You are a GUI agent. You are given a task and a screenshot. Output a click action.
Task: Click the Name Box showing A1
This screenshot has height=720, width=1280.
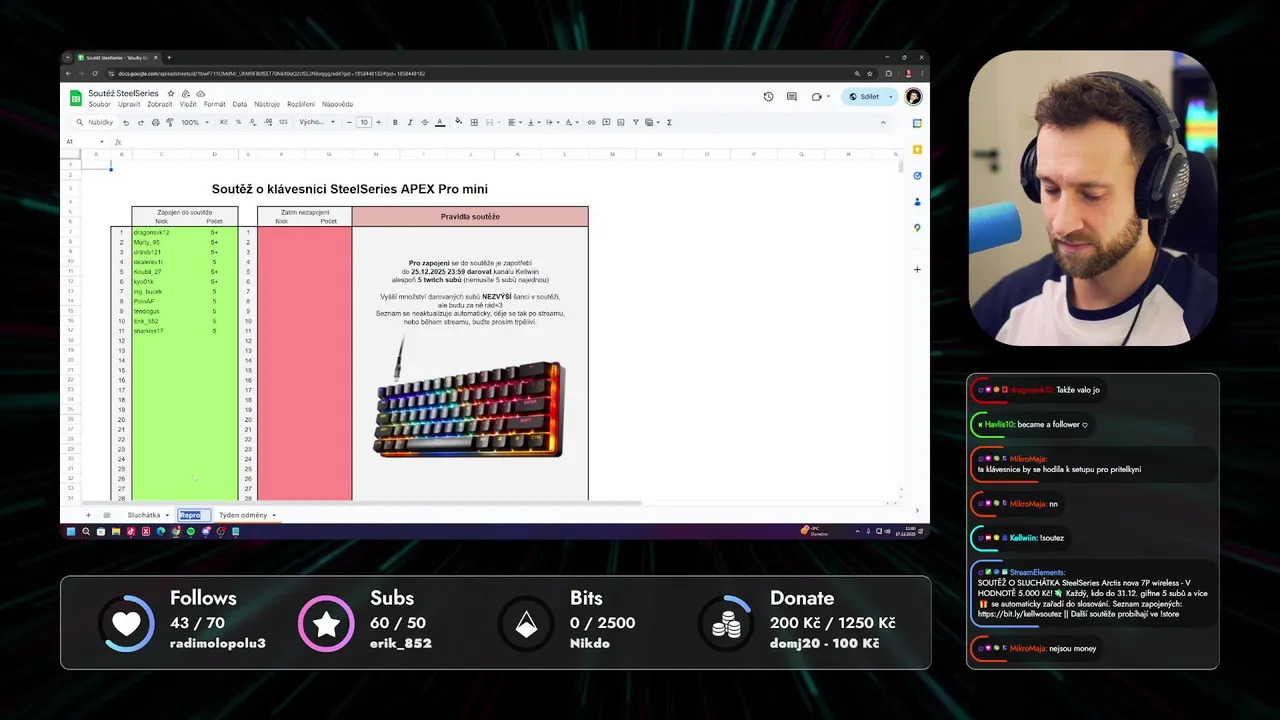[84, 142]
